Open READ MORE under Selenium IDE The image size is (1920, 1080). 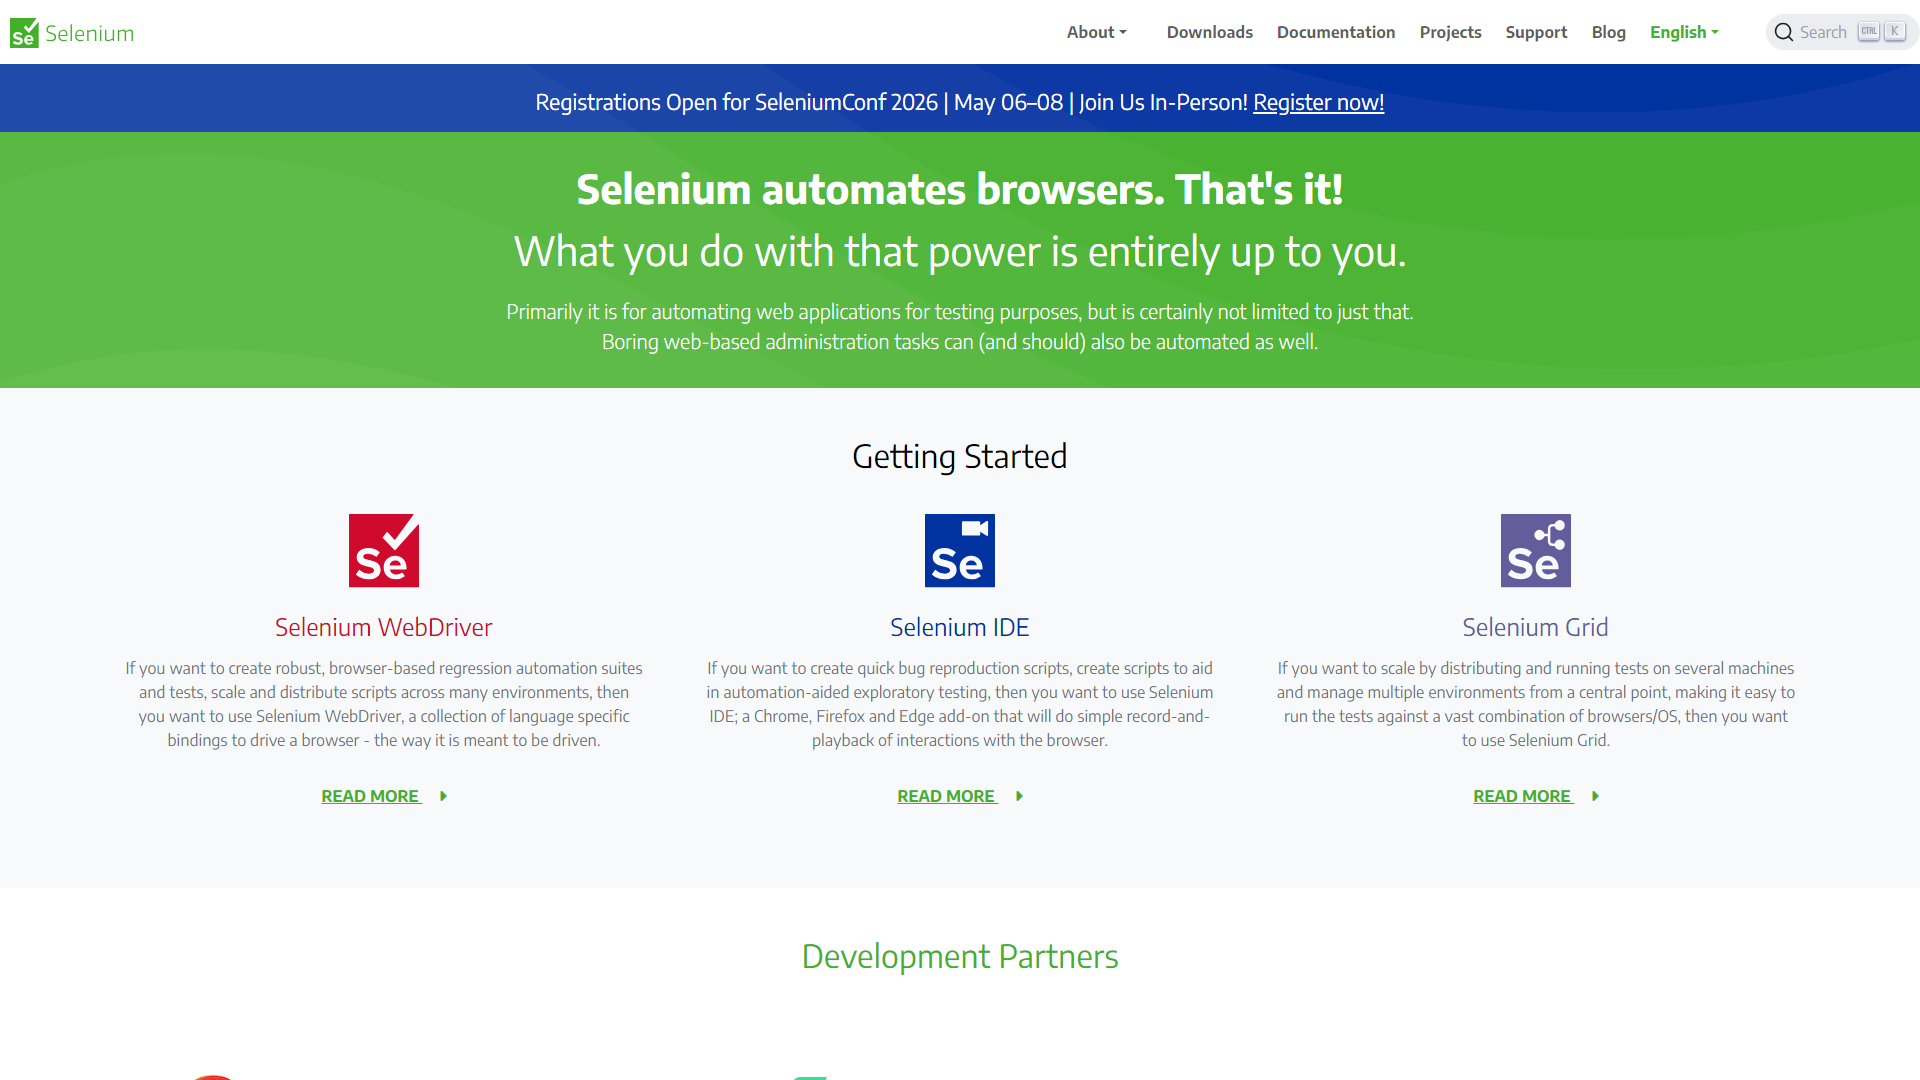click(x=946, y=796)
